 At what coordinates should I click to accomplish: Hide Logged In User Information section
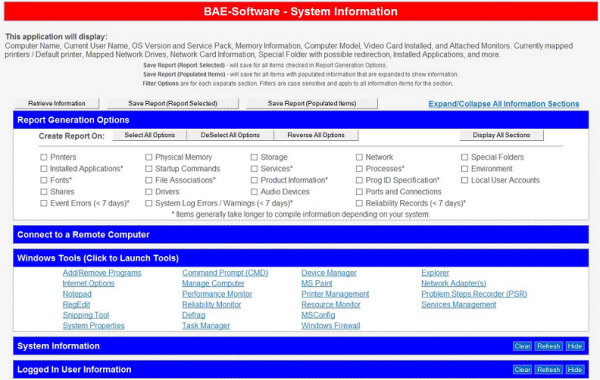[575, 370]
